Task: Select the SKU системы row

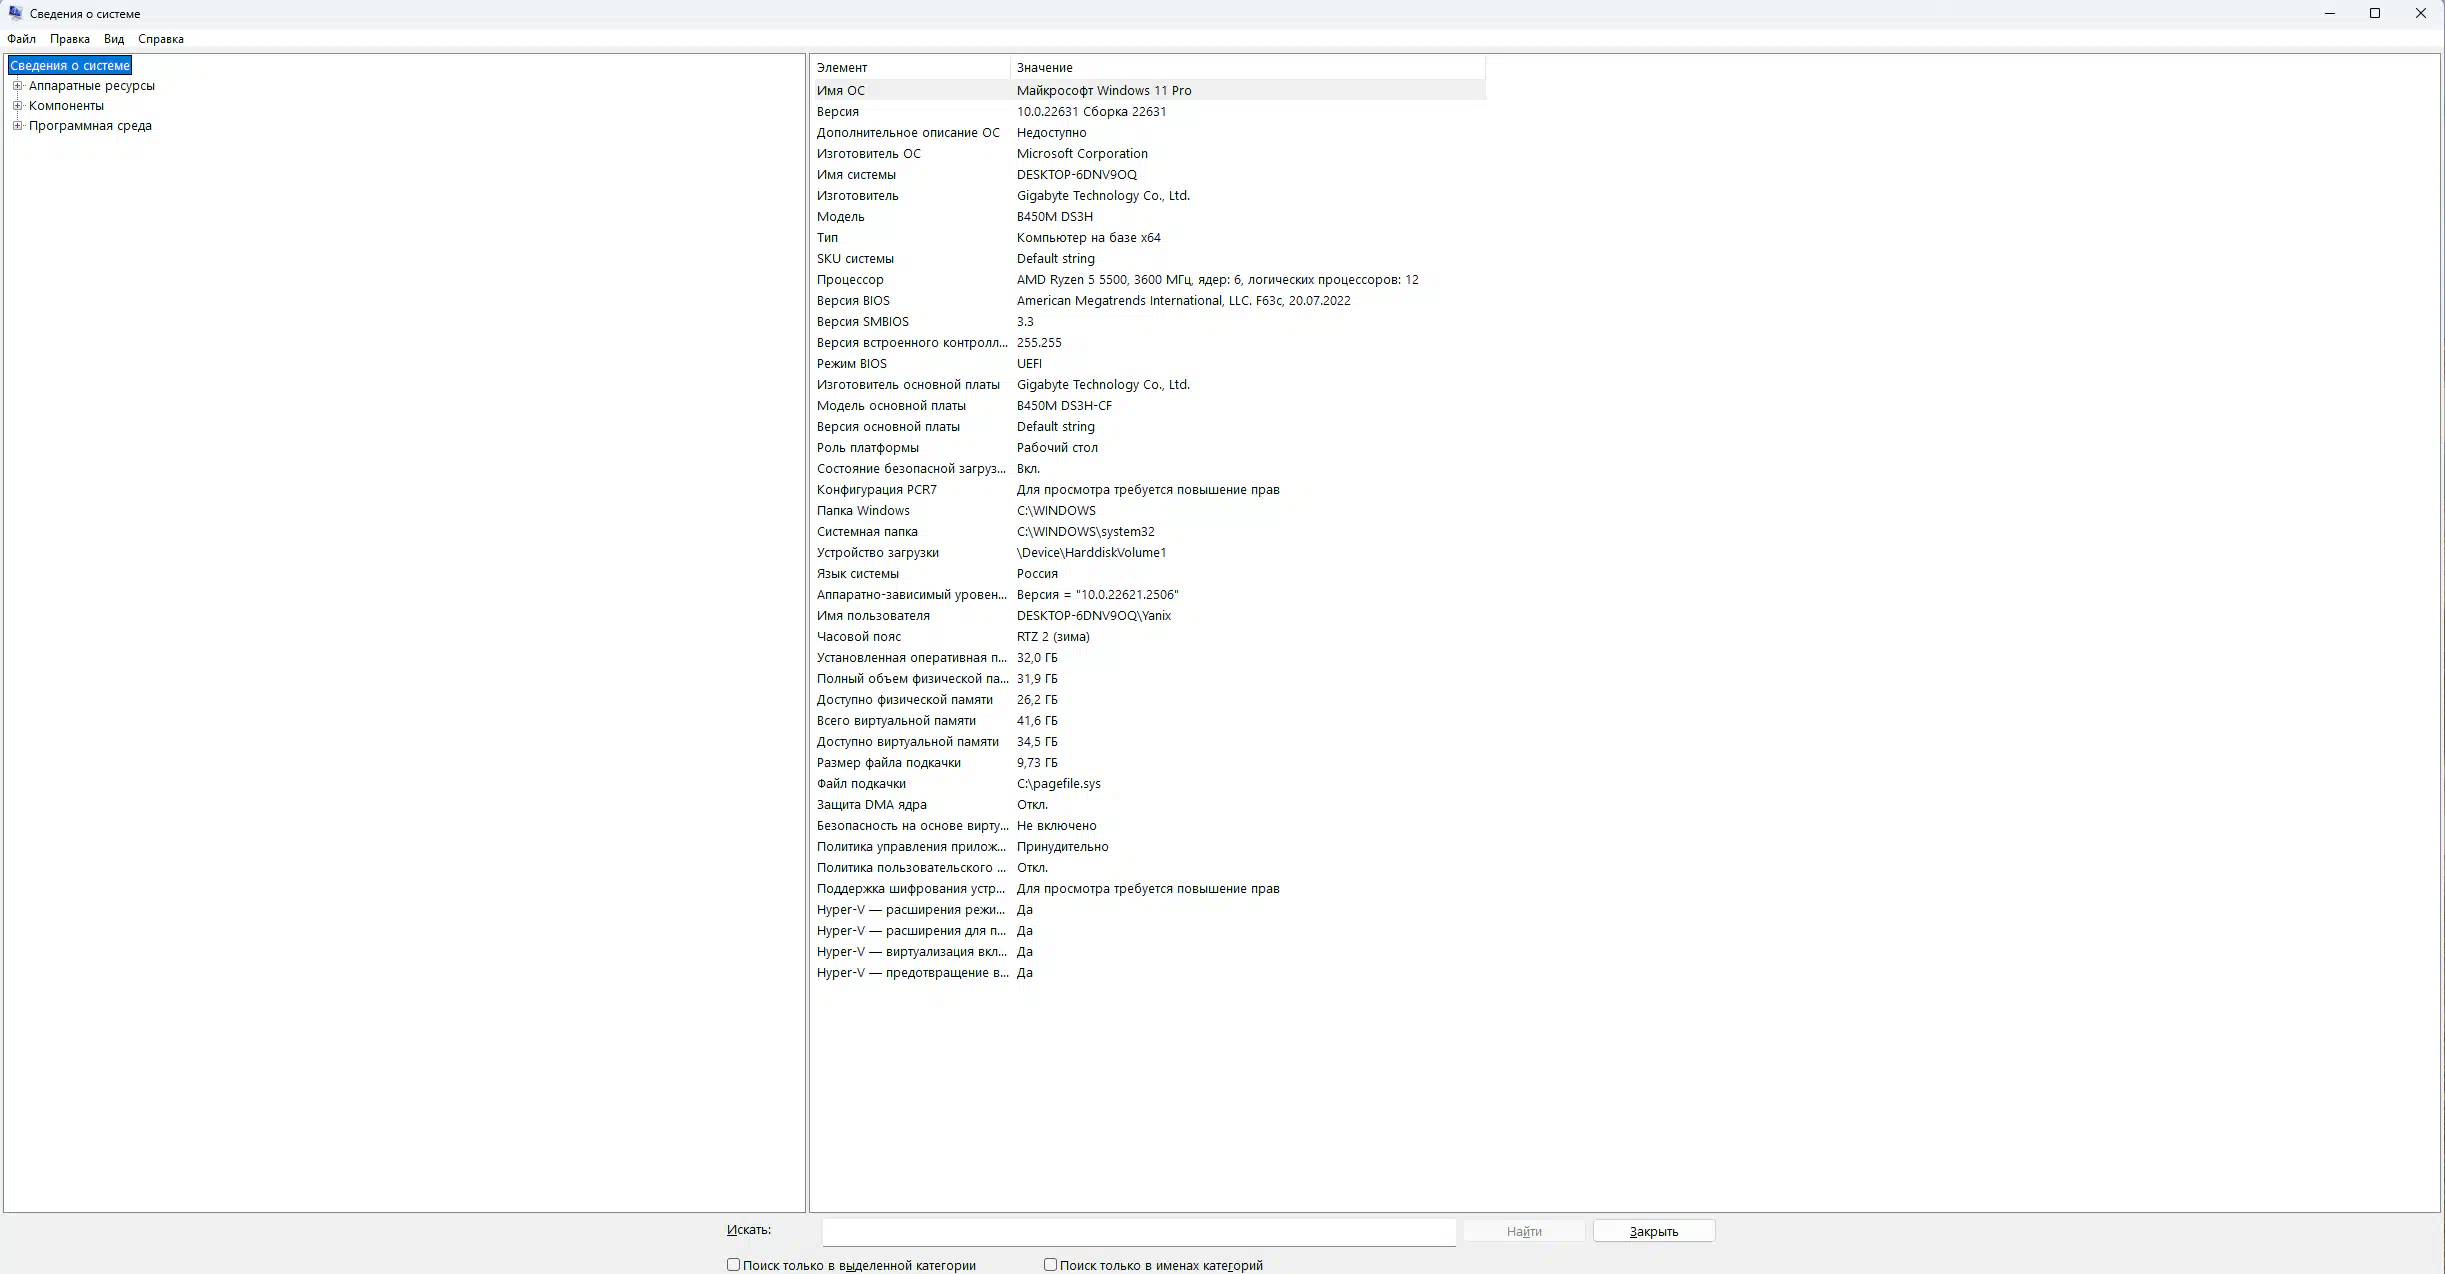Action: click(x=1148, y=258)
